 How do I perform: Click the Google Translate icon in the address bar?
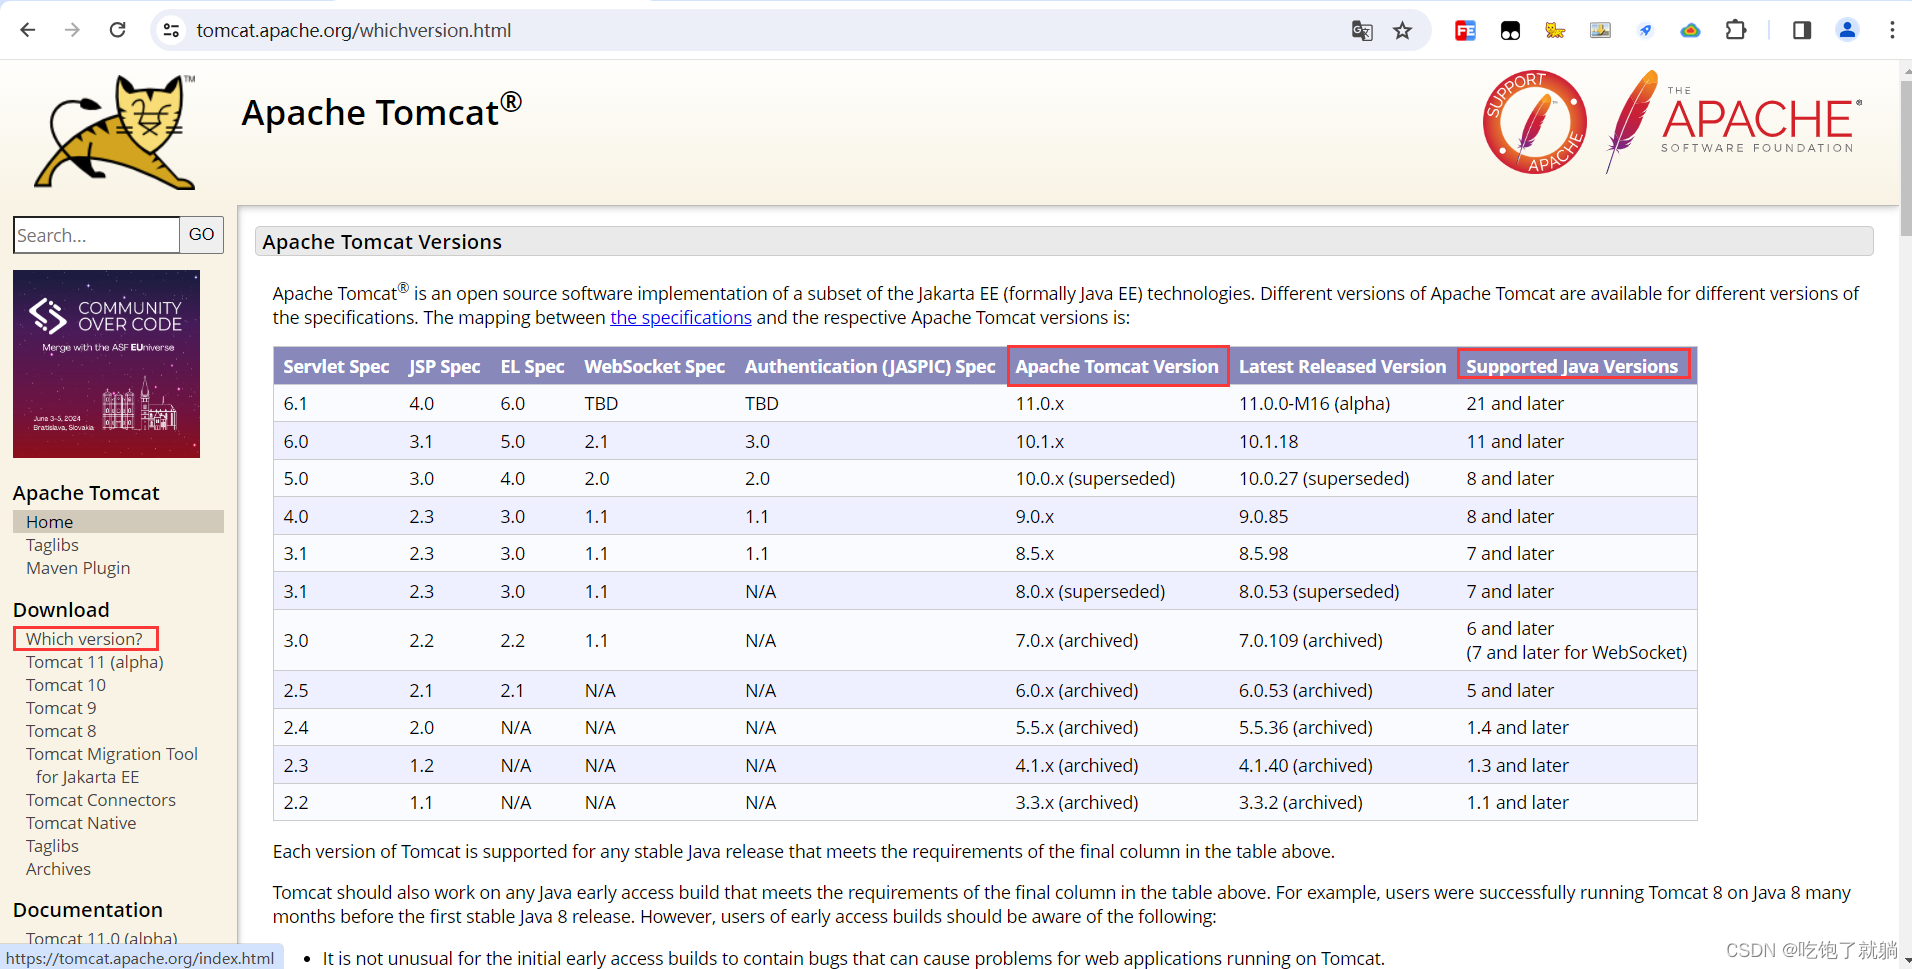pyautogui.click(x=1362, y=30)
